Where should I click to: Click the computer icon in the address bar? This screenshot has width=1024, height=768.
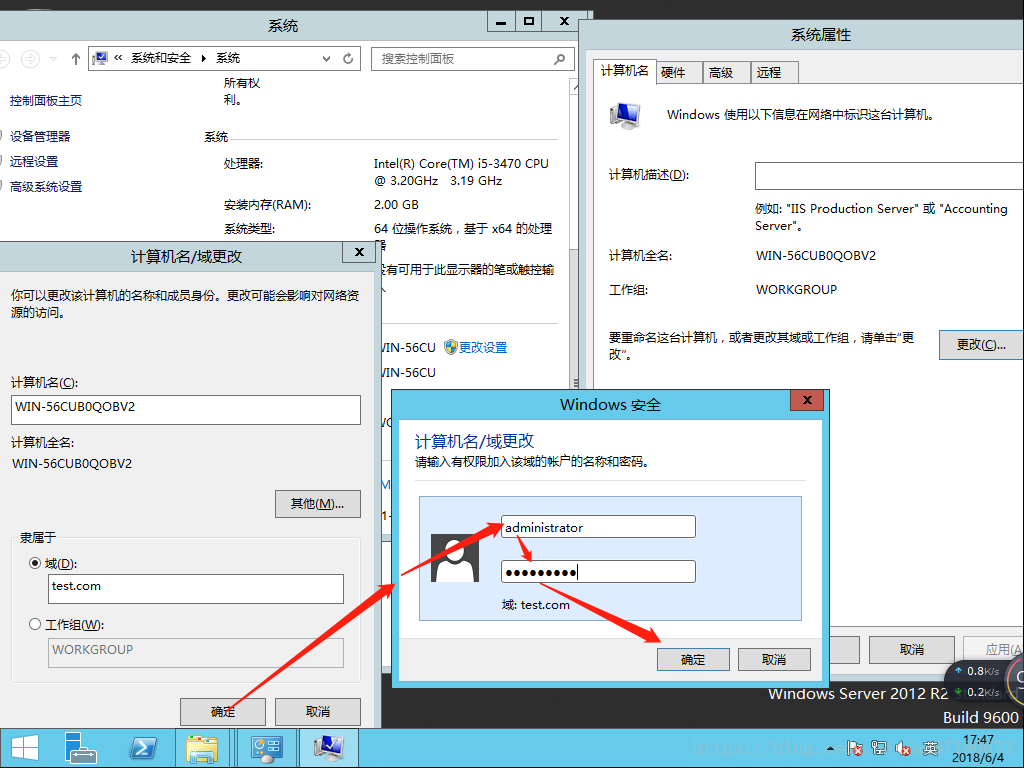coord(100,59)
